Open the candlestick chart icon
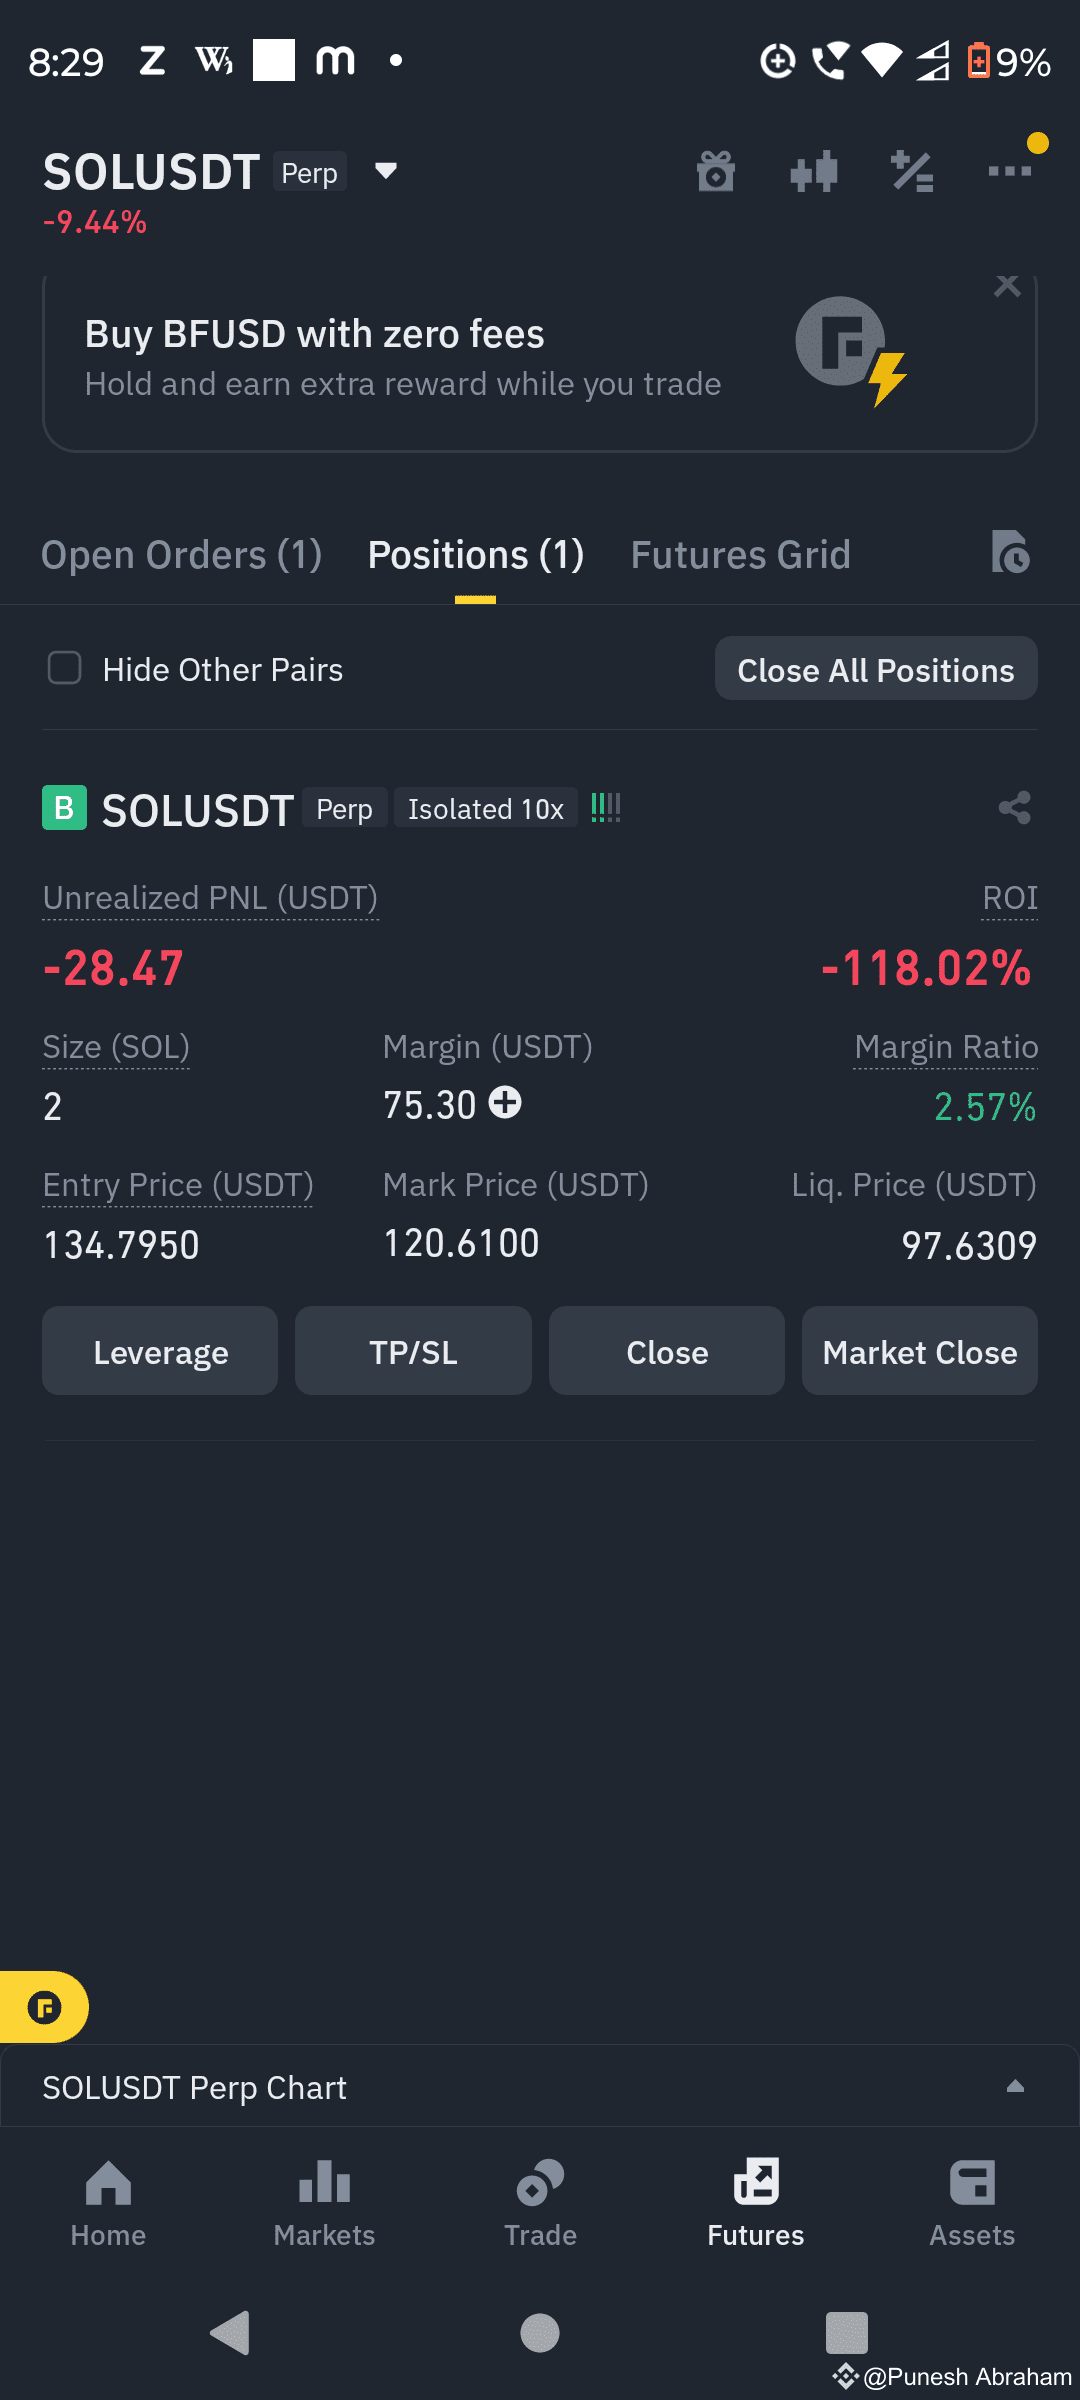Viewport: 1080px width, 2400px height. (x=814, y=172)
